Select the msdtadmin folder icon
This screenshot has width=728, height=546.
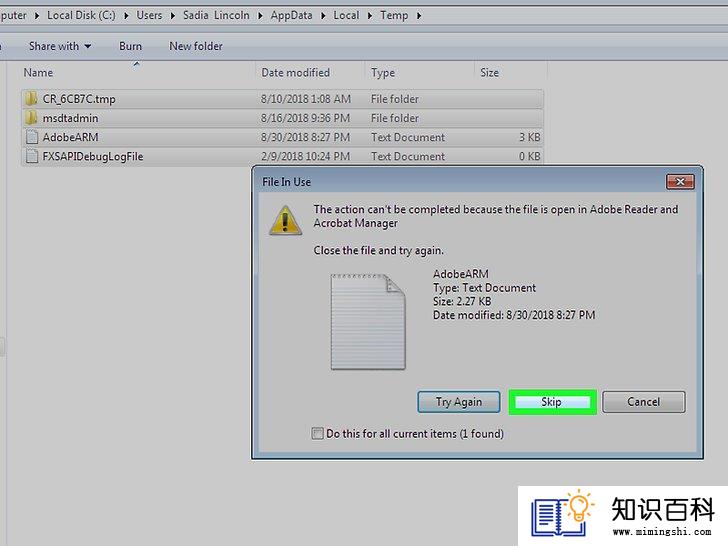tap(31, 118)
